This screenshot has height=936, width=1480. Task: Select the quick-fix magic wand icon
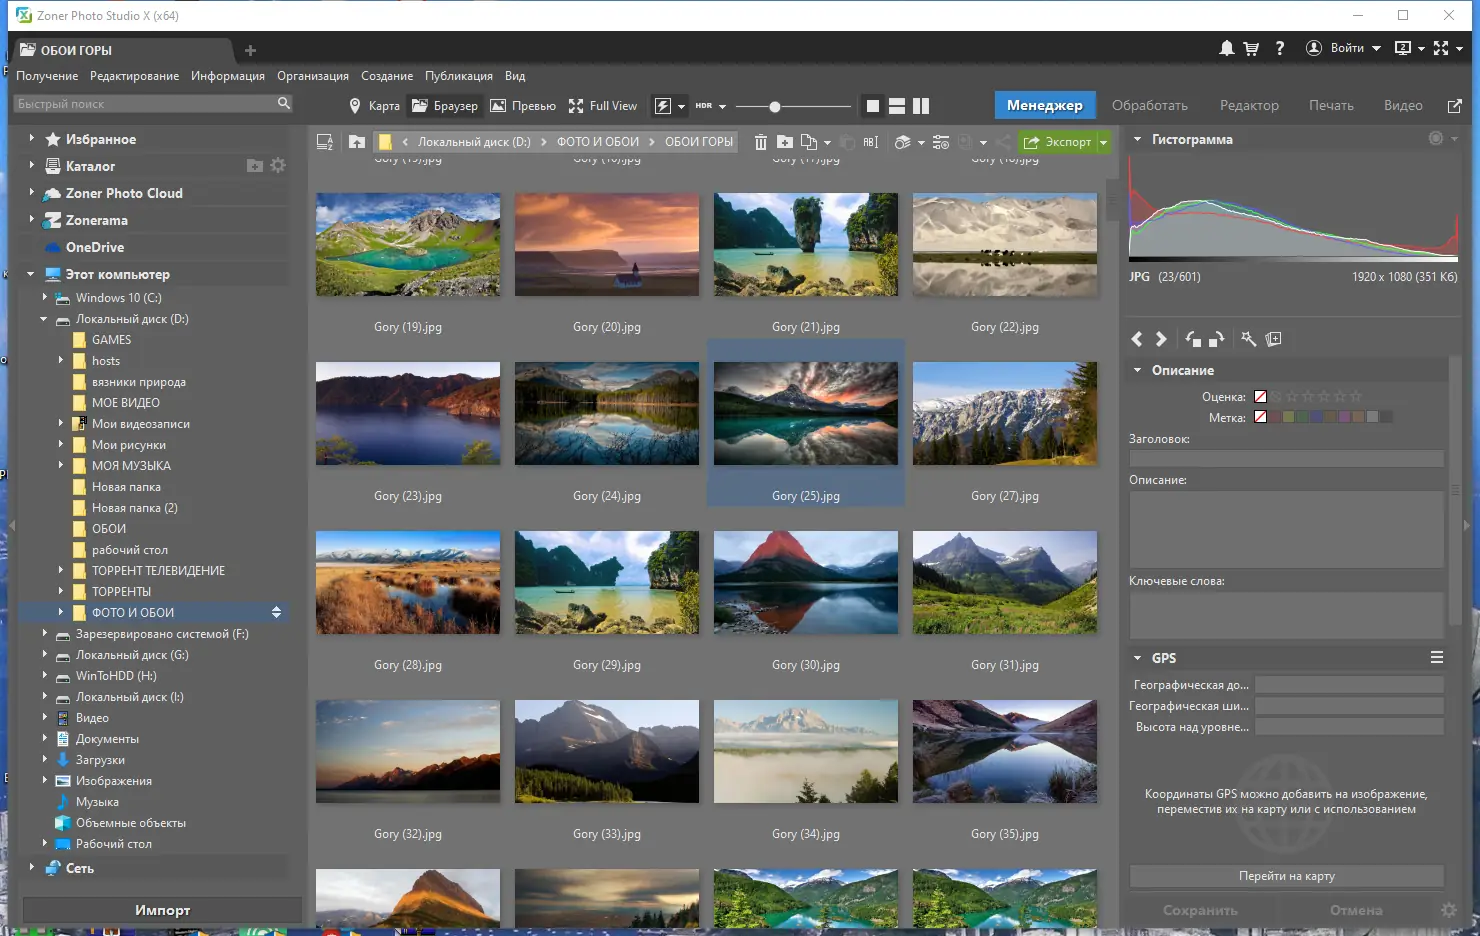tap(1247, 339)
